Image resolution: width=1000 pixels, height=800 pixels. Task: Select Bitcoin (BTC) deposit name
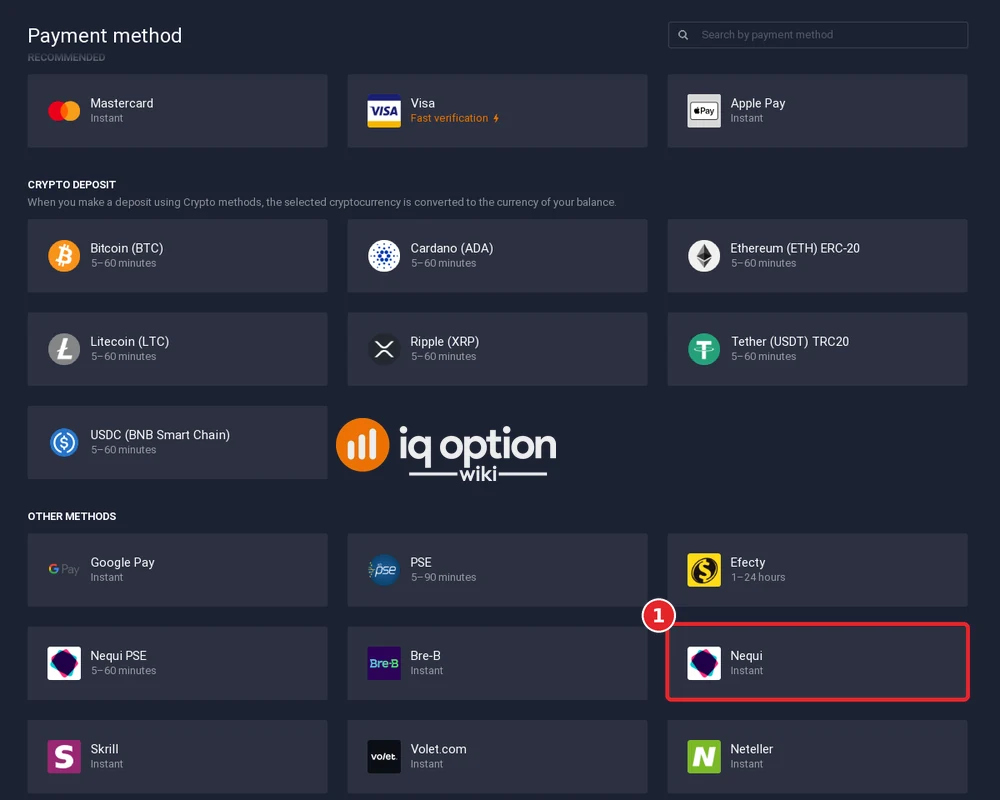click(127, 248)
